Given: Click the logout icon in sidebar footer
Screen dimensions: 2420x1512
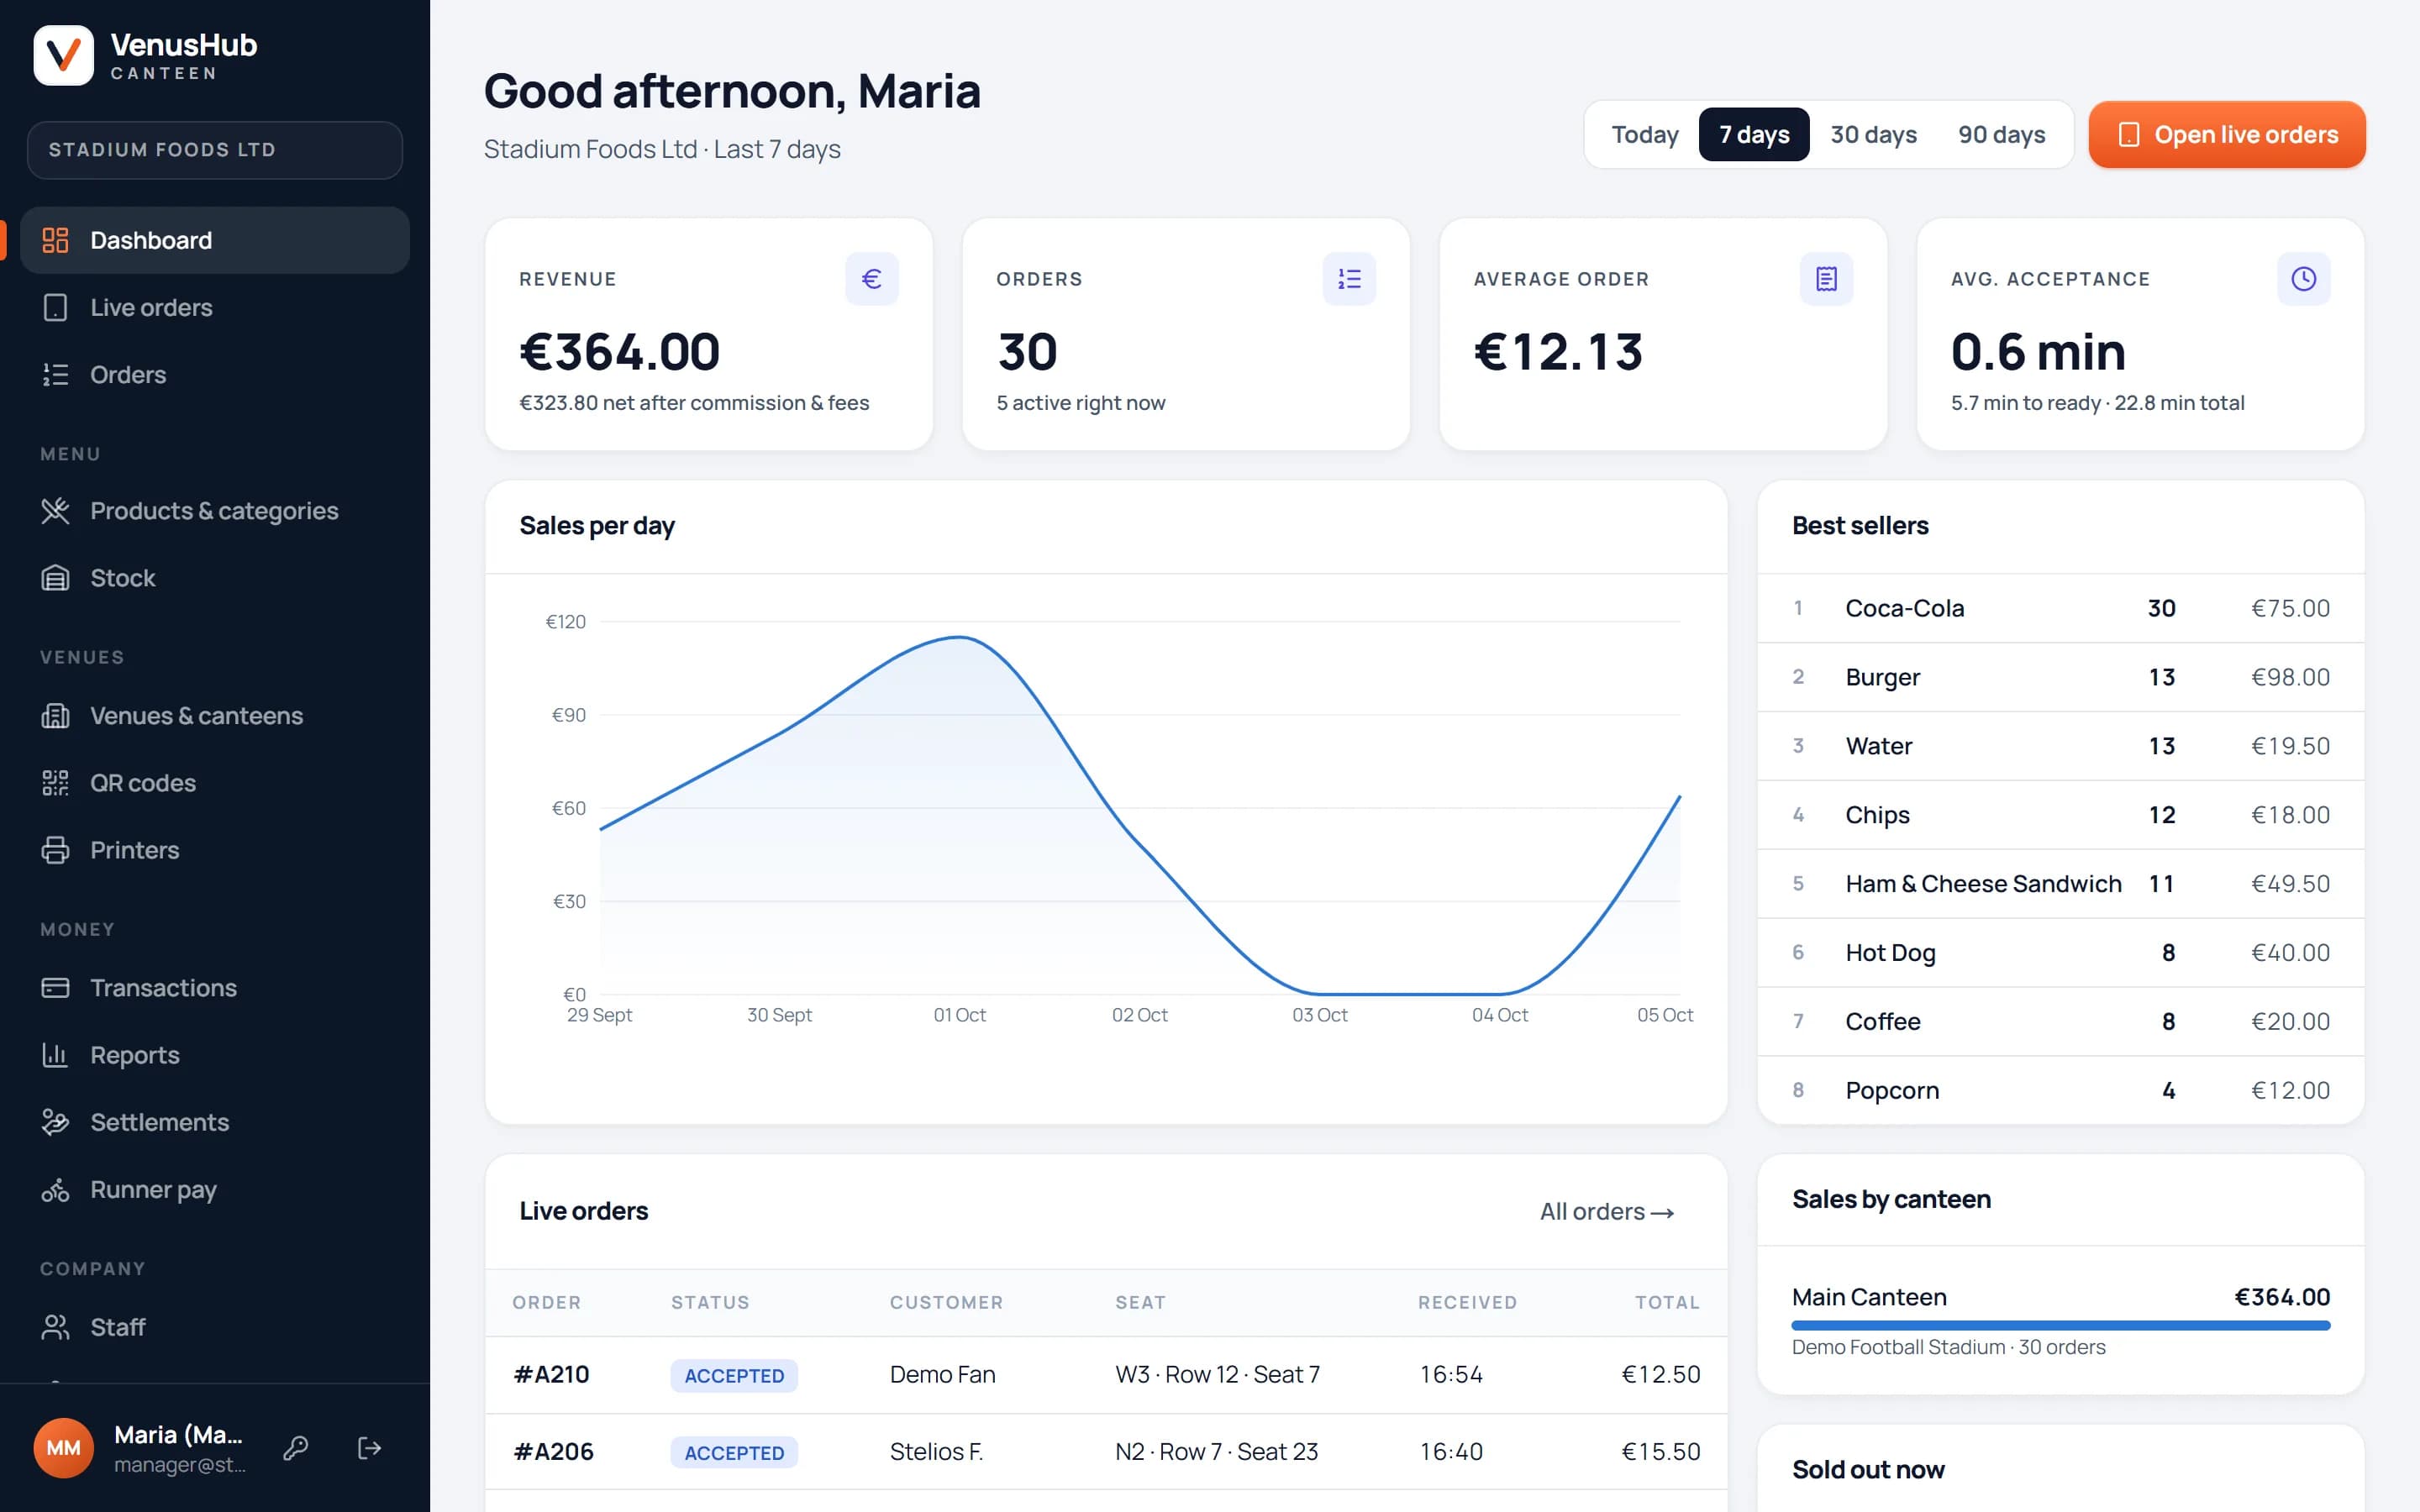Looking at the screenshot, I should click(x=369, y=1448).
